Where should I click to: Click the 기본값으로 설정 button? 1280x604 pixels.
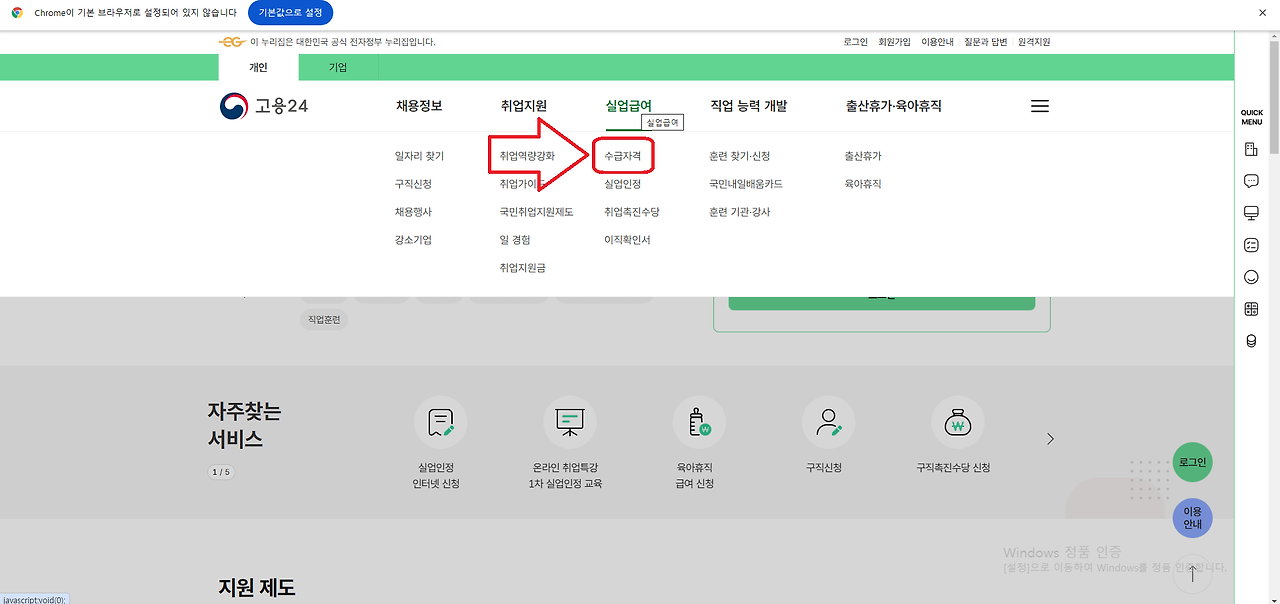coord(290,12)
